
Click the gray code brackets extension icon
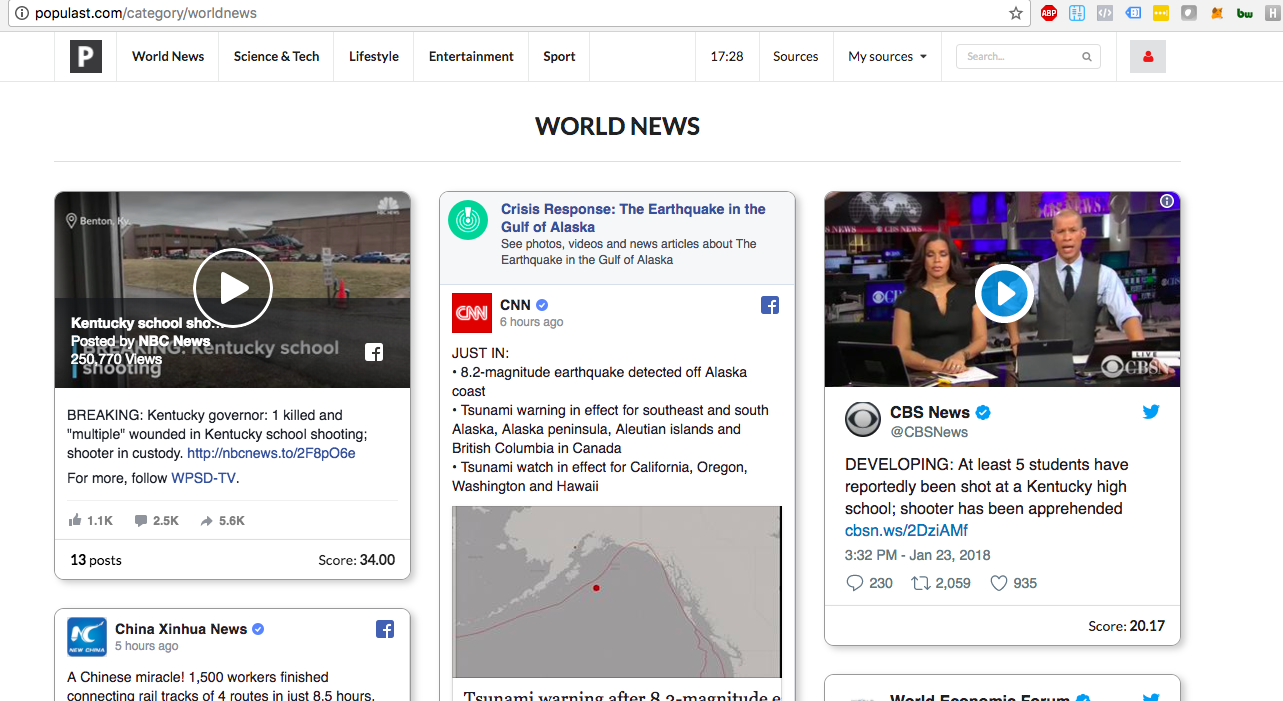coord(1105,13)
